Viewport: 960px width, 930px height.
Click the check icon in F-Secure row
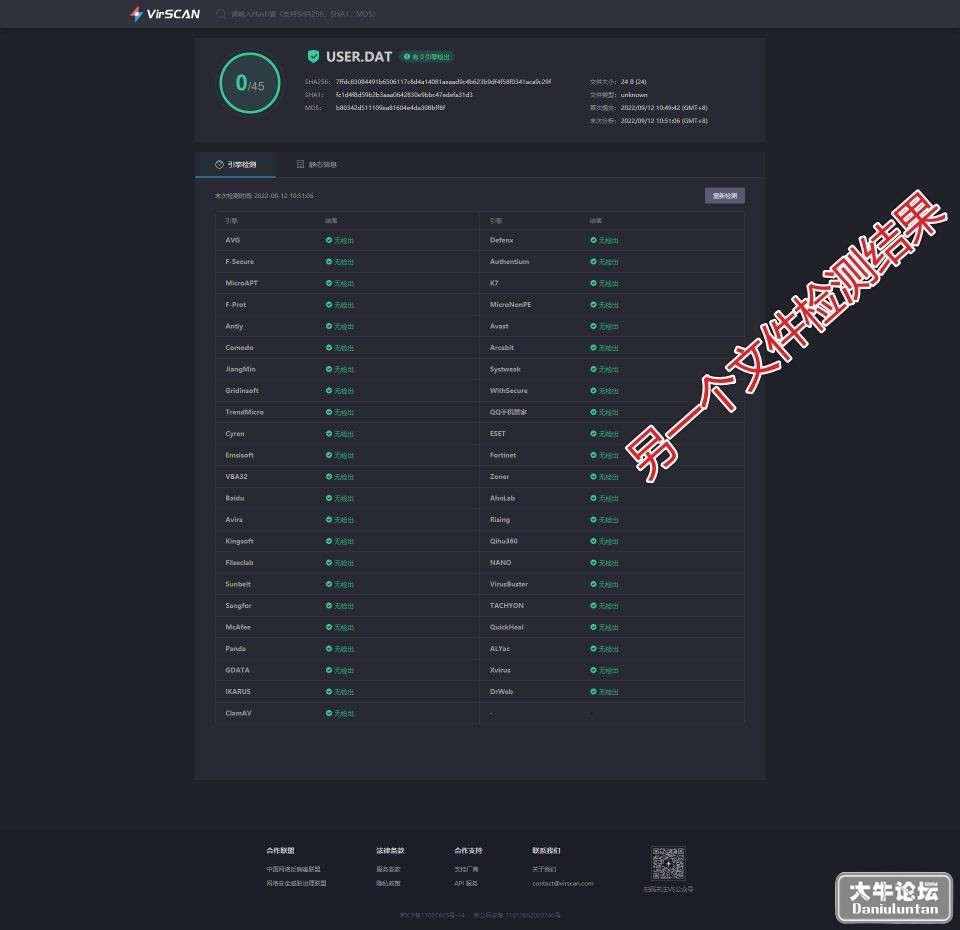329,261
